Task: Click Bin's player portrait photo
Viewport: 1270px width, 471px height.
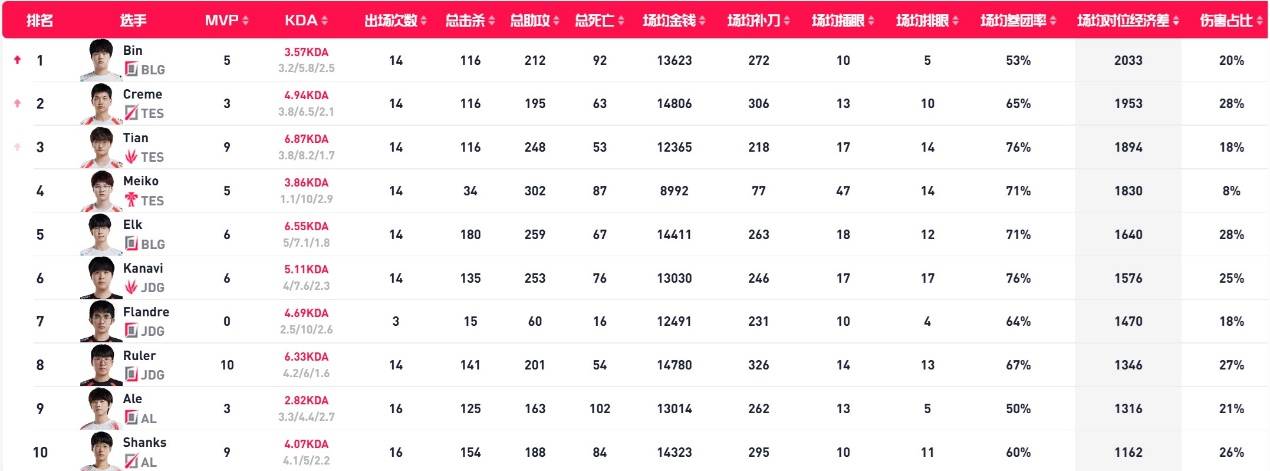Action: 101,60
